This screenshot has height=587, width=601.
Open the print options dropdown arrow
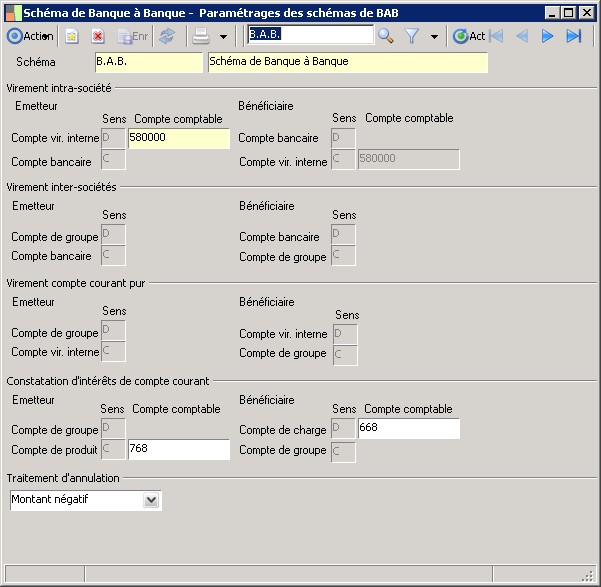[223, 36]
